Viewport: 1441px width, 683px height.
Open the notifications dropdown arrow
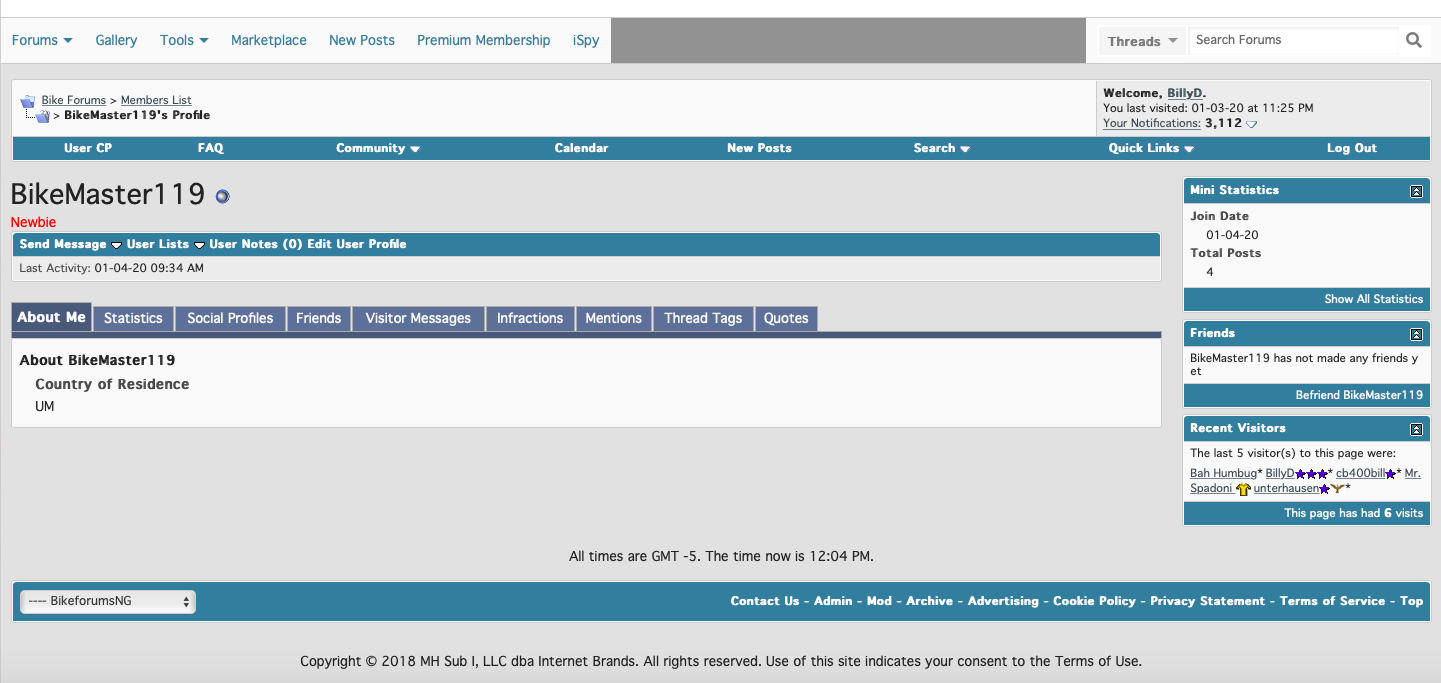pyautogui.click(x=1251, y=124)
